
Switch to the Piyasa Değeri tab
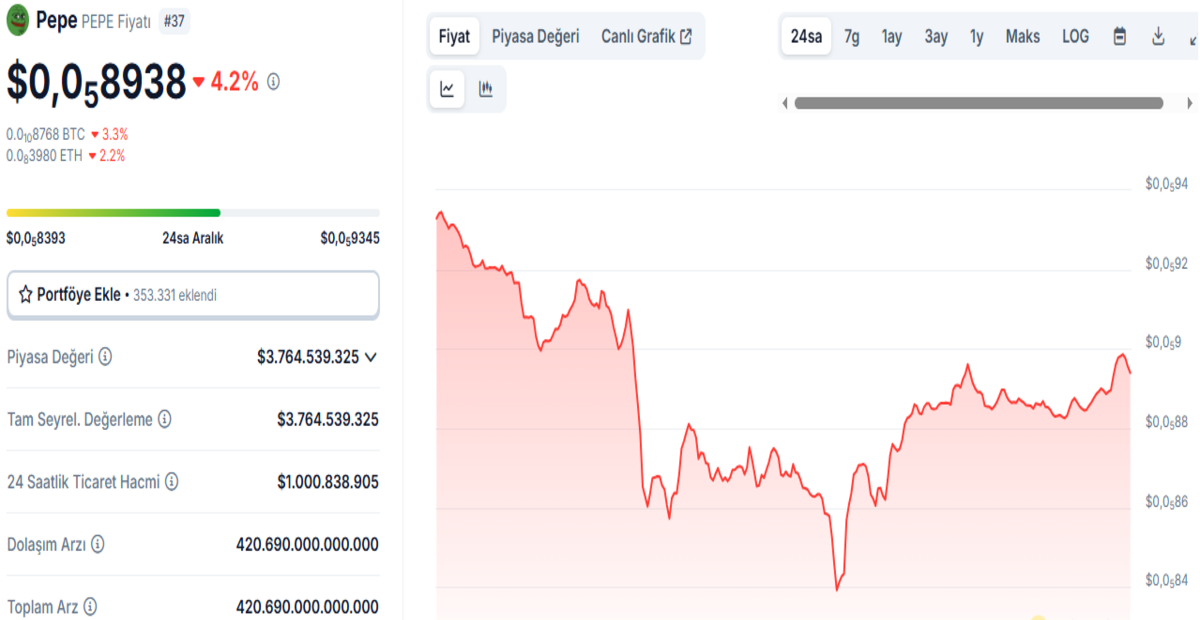click(535, 37)
